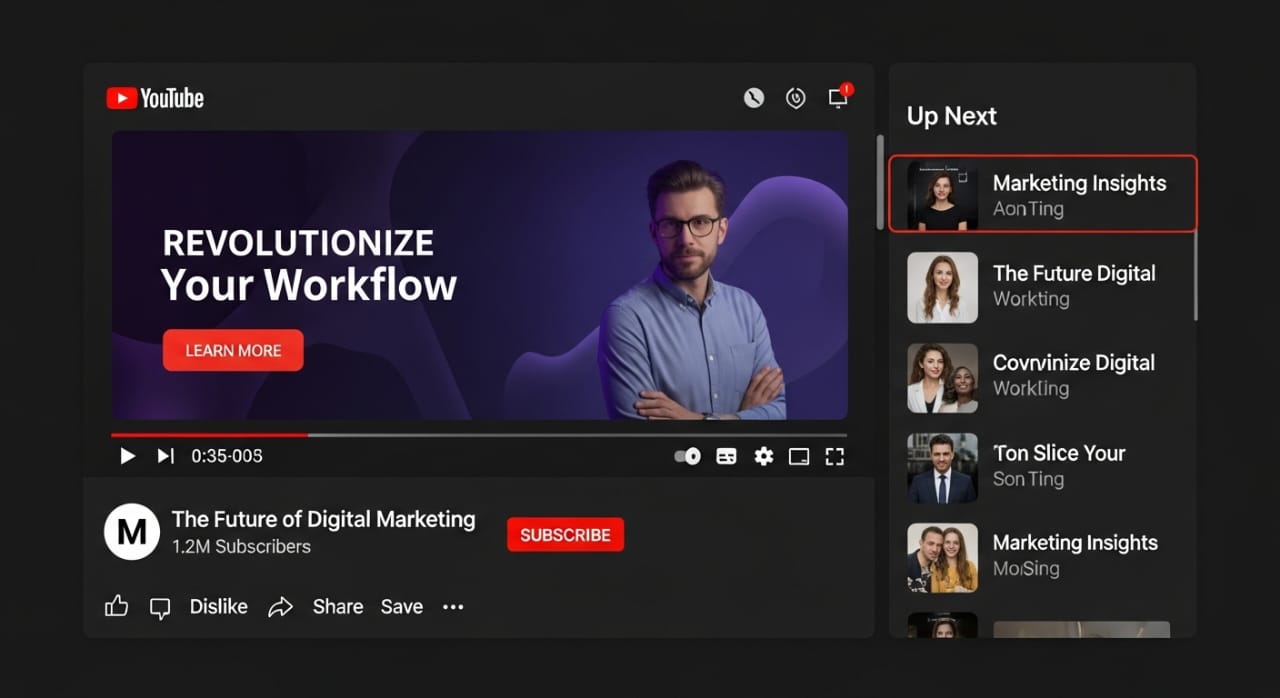The width and height of the screenshot is (1280, 698).
Task: Click LEARN MORE in the video banner
Action: pos(233,351)
